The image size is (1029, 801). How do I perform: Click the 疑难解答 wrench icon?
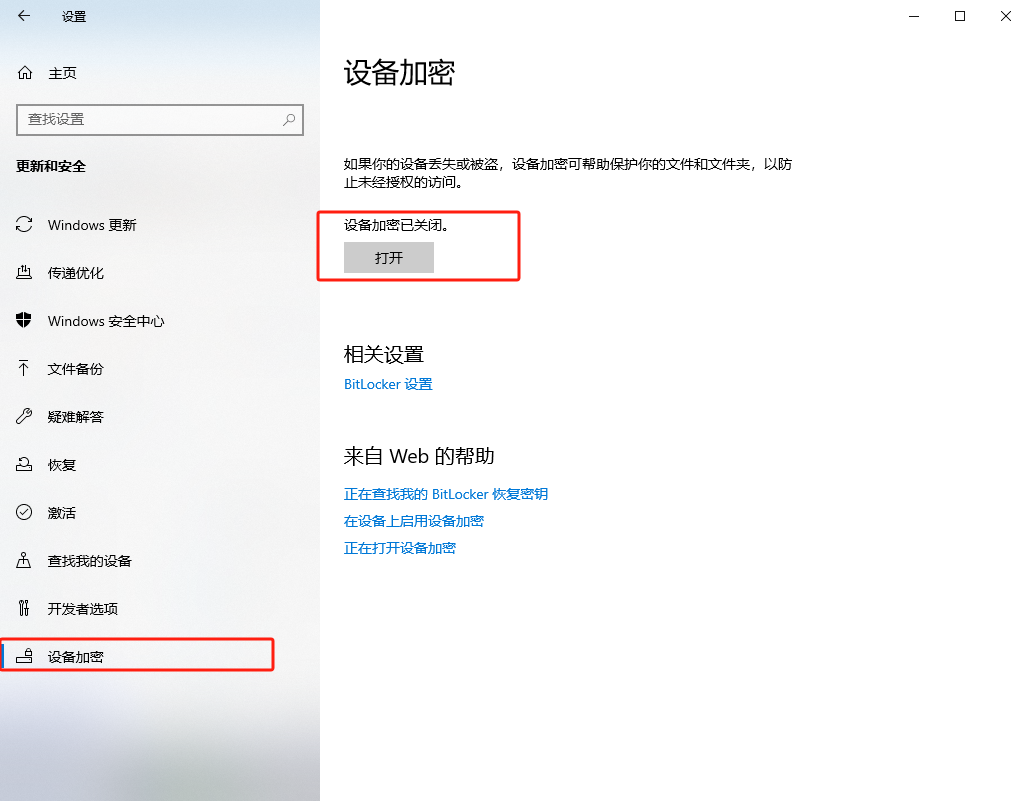click(x=24, y=416)
